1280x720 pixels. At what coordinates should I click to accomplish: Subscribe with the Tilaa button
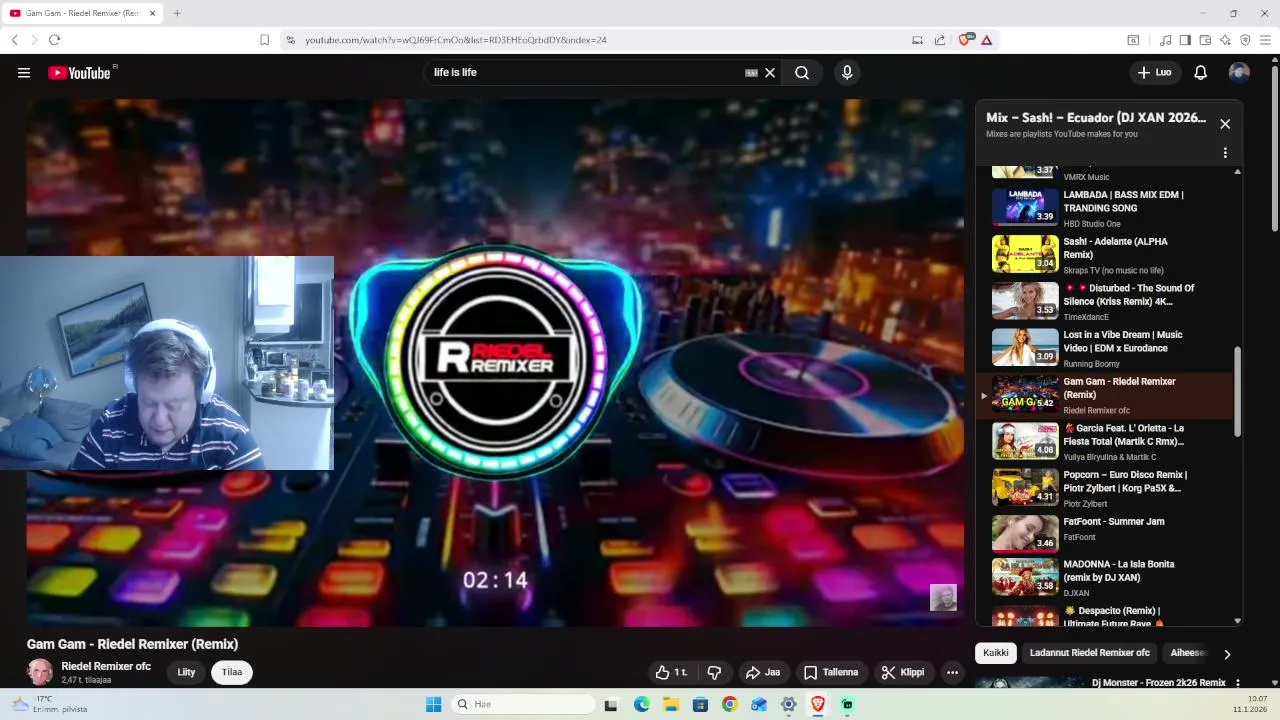pyautogui.click(x=232, y=672)
